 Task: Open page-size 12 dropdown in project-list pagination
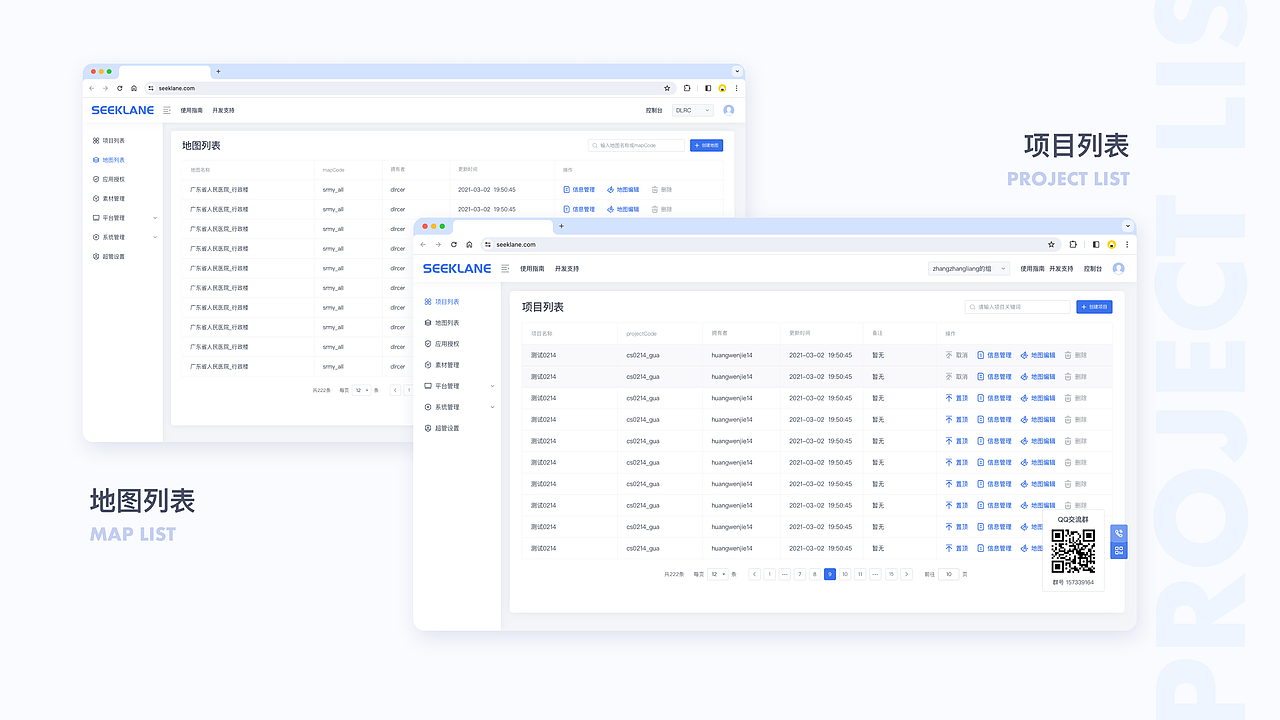[x=718, y=574]
